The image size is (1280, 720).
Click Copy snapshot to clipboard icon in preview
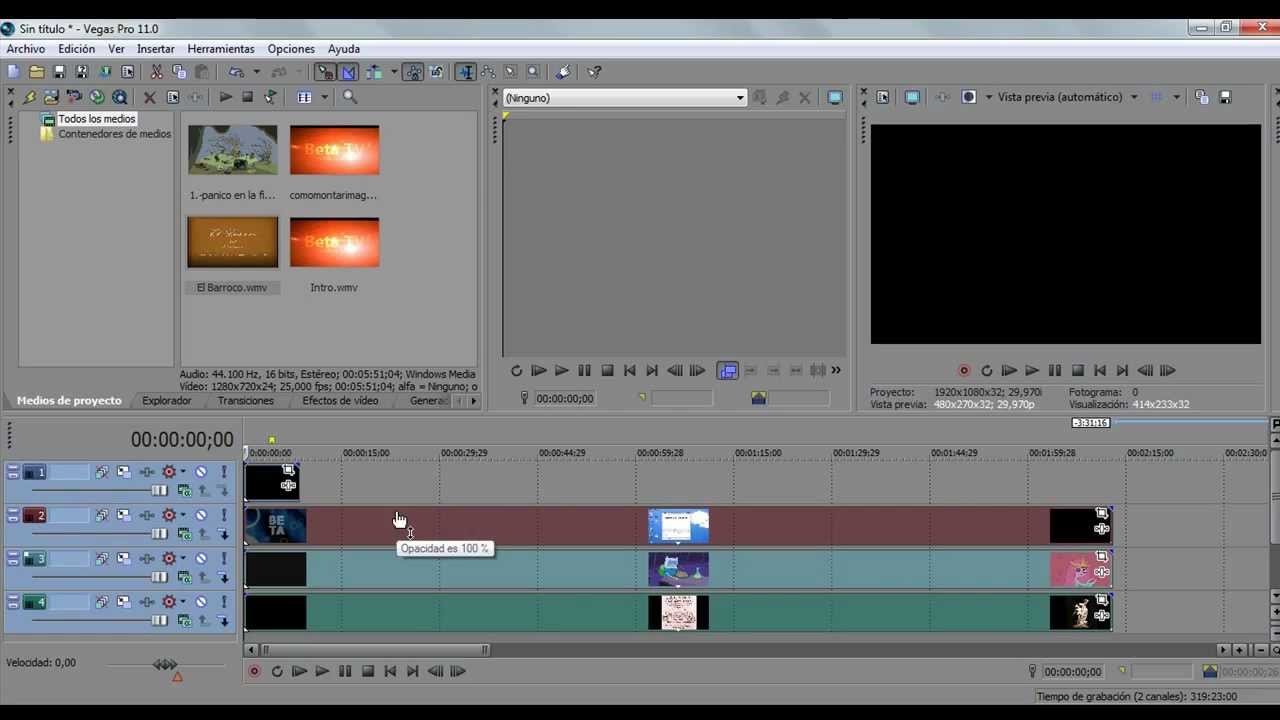click(1202, 97)
